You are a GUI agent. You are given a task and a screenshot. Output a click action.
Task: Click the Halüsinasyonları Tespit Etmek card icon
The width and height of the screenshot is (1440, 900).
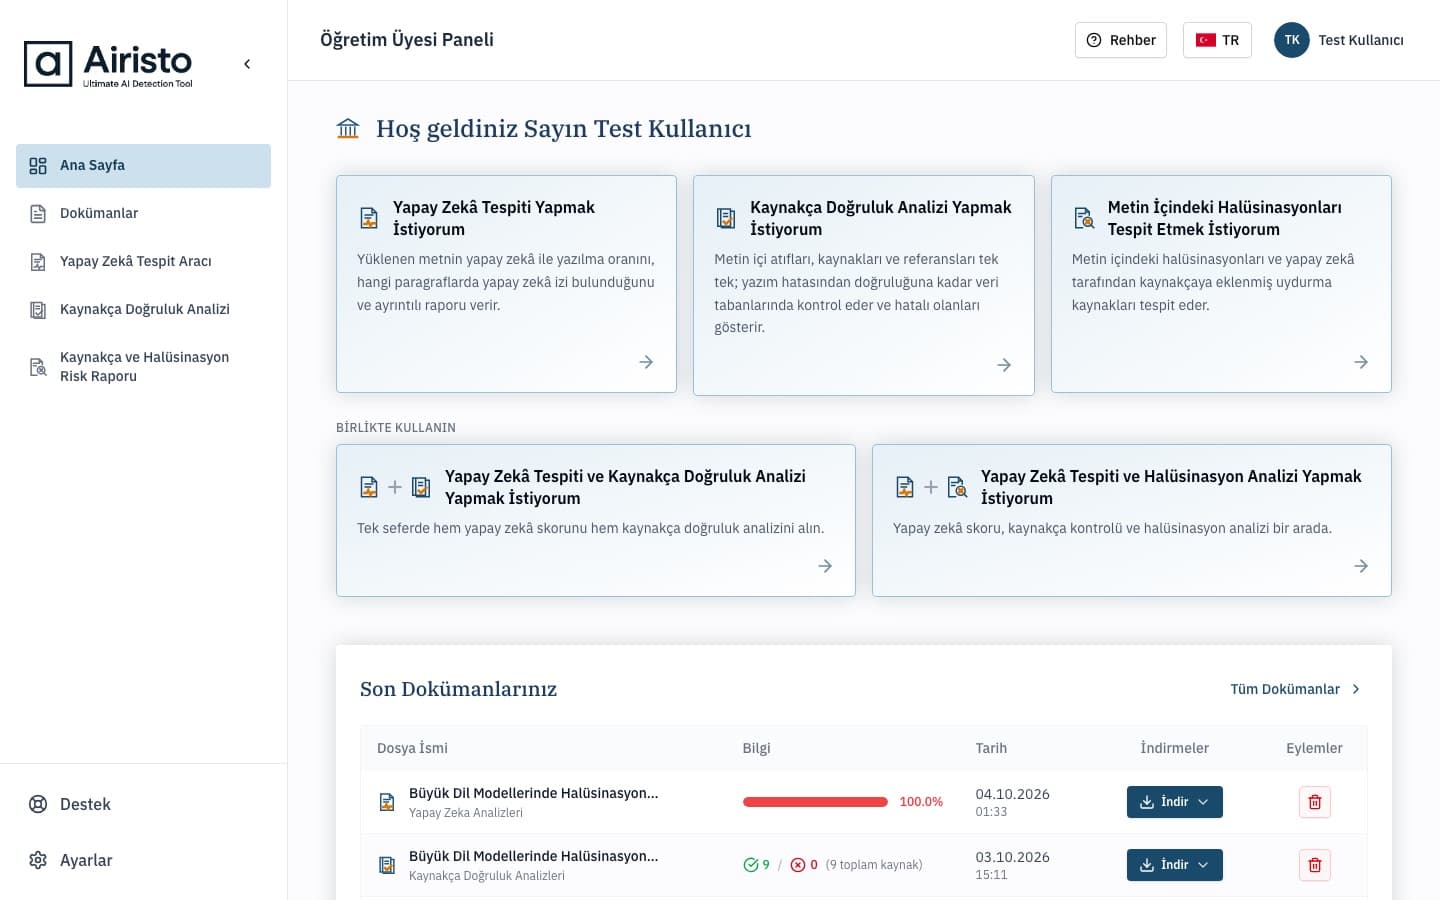pyautogui.click(x=1084, y=218)
